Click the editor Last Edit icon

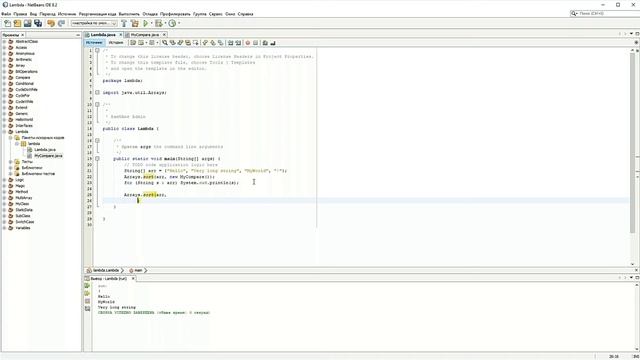coord(133,42)
